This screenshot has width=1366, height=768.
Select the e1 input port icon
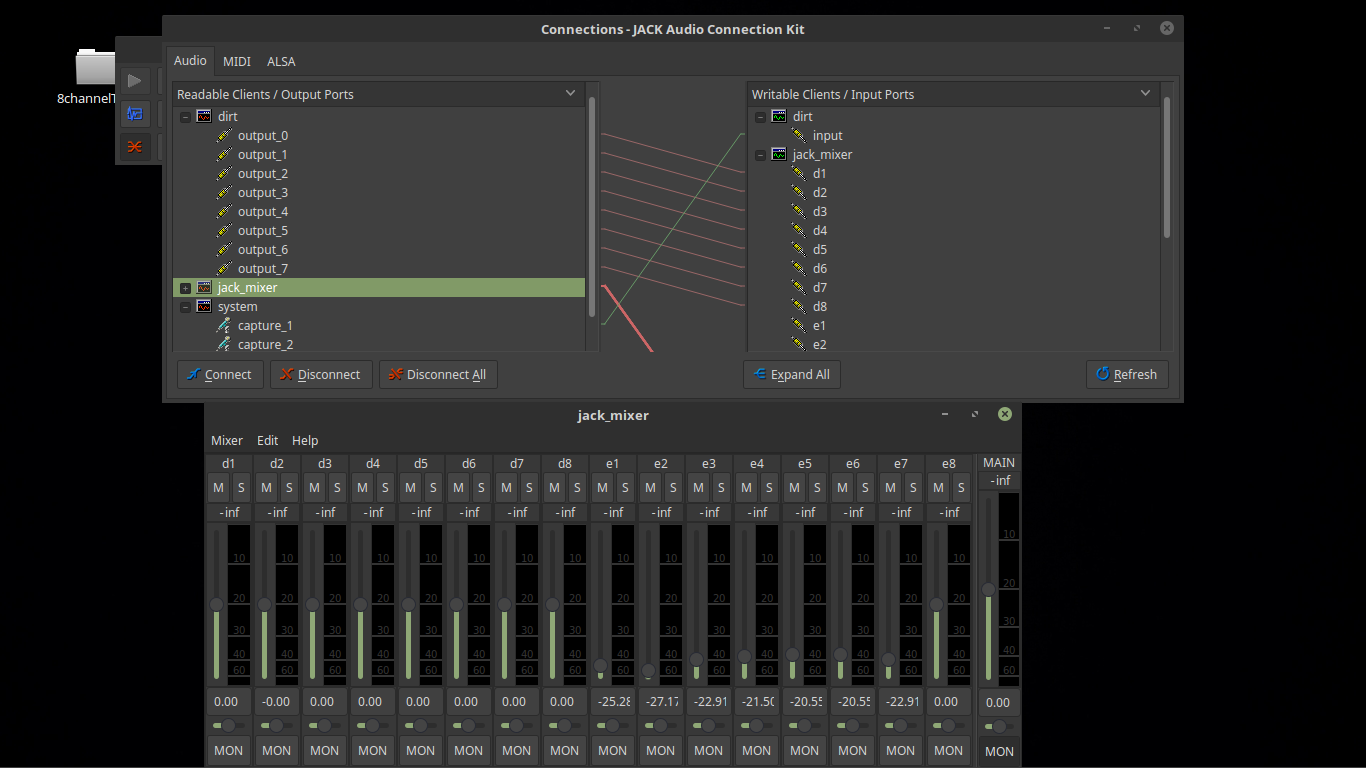pyautogui.click(x=799, y=326)
